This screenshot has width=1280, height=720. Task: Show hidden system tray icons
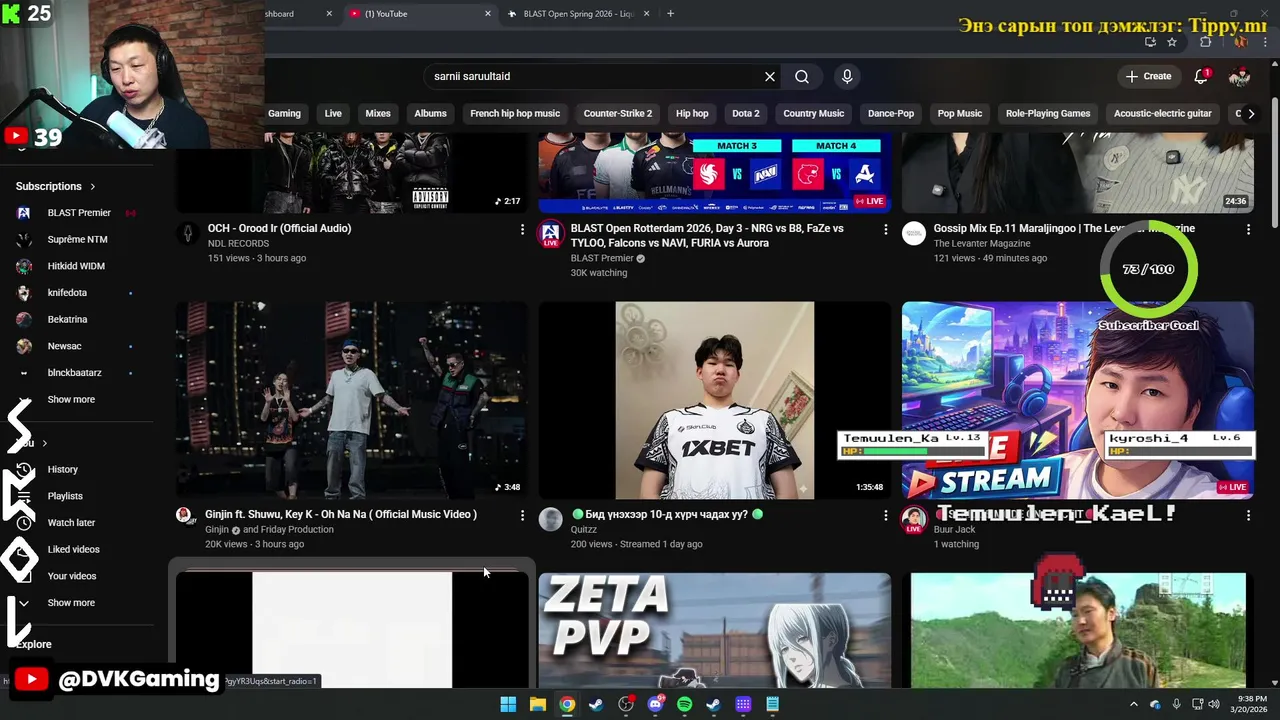[1134, 704]
